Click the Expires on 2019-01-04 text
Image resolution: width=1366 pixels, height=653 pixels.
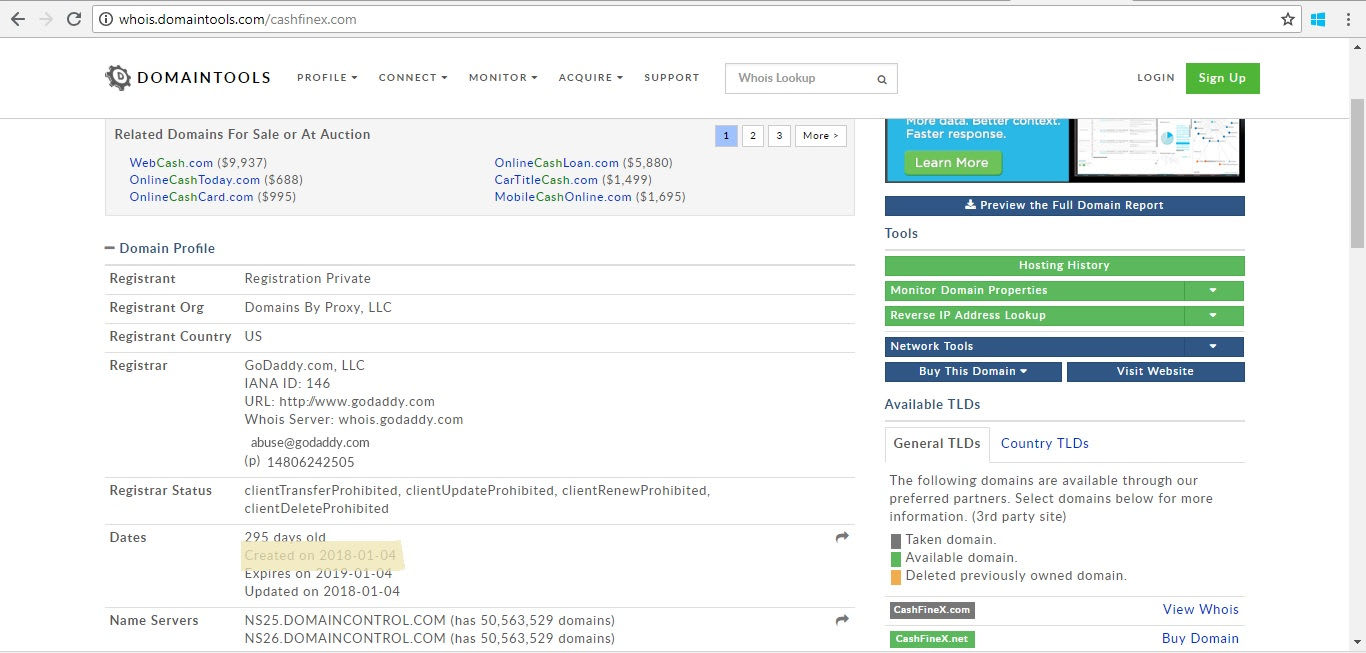point(320,573)
